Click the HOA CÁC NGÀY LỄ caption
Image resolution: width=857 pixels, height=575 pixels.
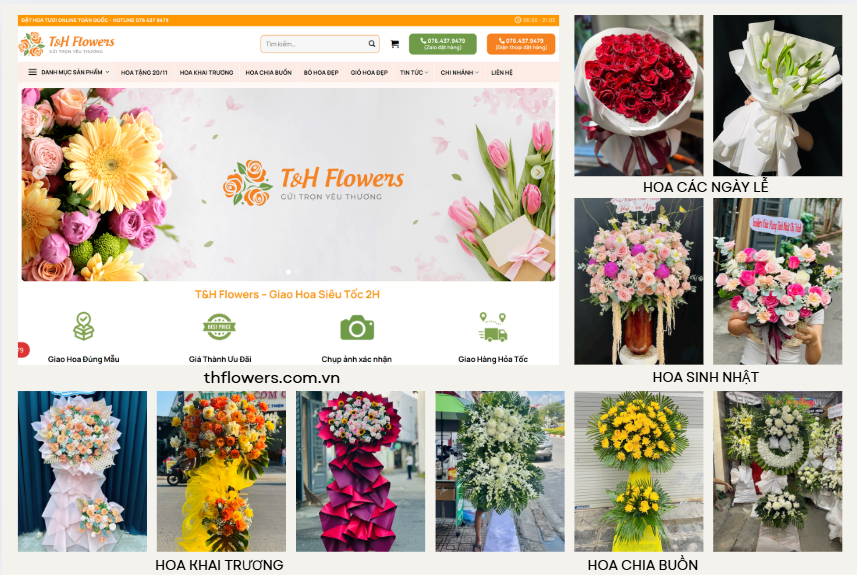[x=706, y=187]
